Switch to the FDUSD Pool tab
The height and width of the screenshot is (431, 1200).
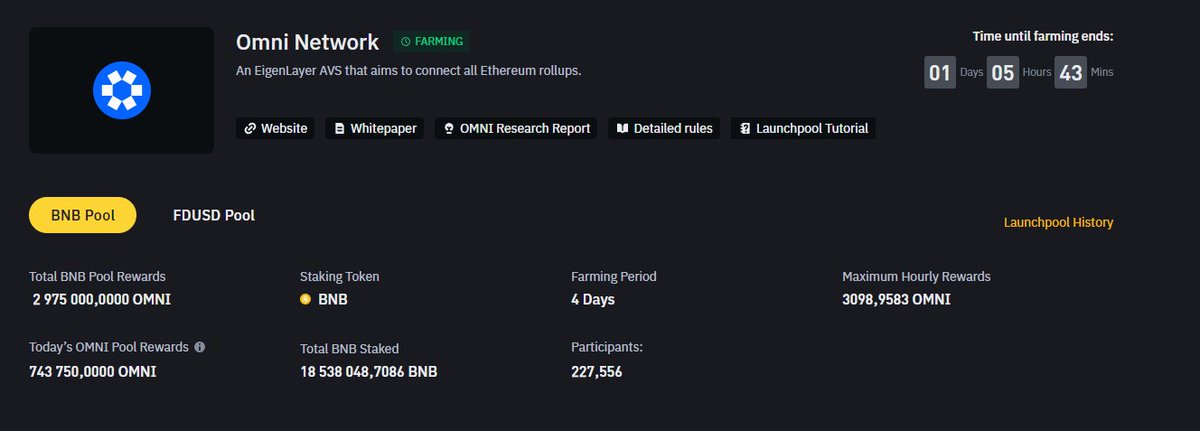pyautogui.click(x=214, y=215)
